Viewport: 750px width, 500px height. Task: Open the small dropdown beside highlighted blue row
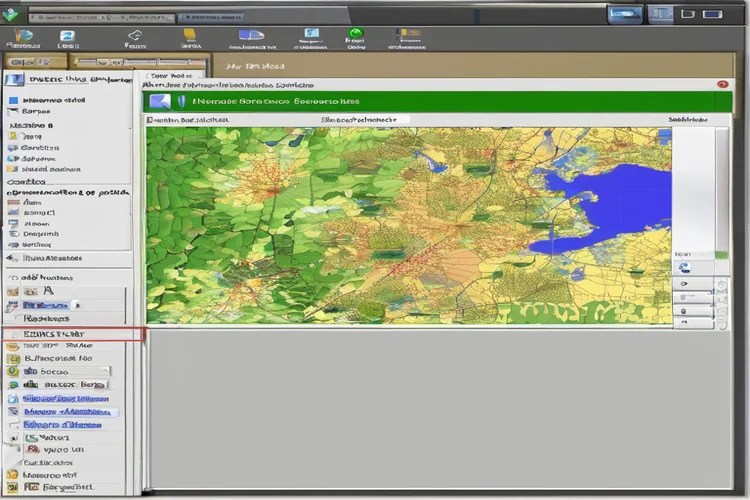coord(77,305)
